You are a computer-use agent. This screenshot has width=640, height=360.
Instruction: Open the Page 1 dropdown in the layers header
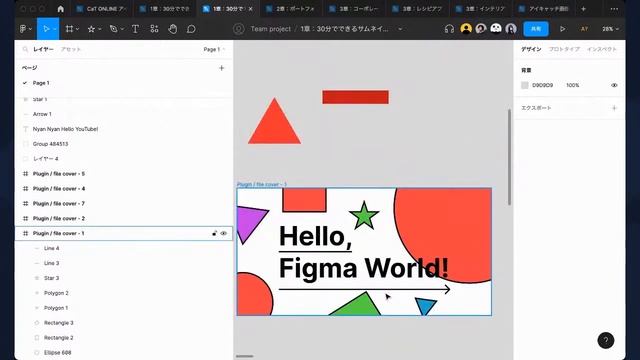(214, 49)
